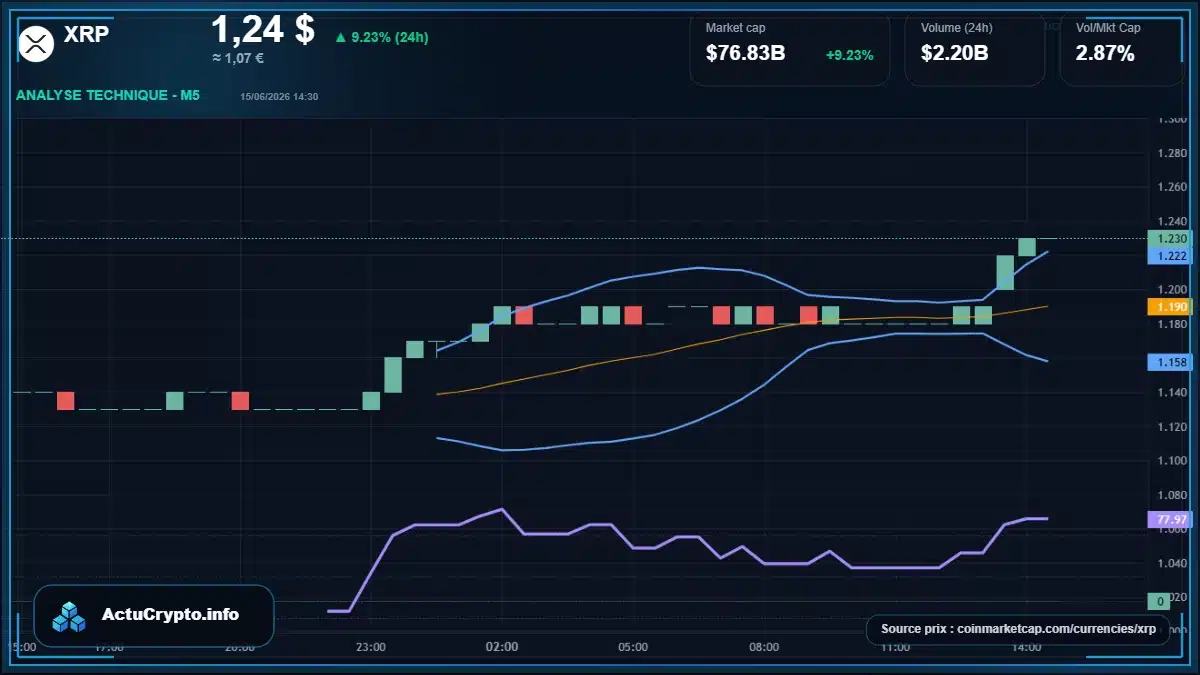Click the 23:00 time axis label
This screenshot has height=675, width=1200.
pyautogui.click(x=371, y=647)
